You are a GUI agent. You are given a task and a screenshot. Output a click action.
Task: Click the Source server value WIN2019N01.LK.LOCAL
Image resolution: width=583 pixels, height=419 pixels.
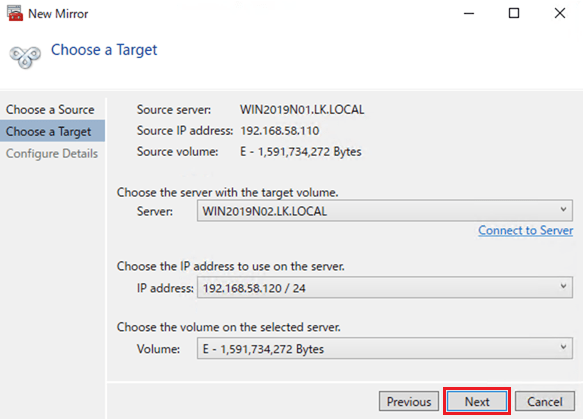[x=302, y=110]
